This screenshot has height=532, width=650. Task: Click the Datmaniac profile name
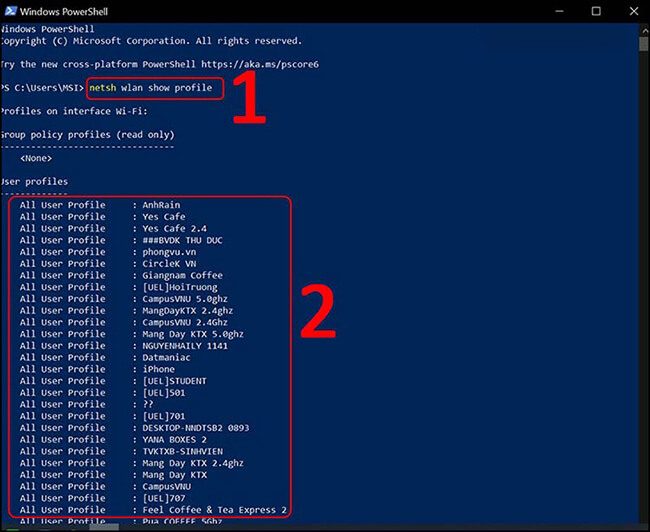(x=166, y=357)
